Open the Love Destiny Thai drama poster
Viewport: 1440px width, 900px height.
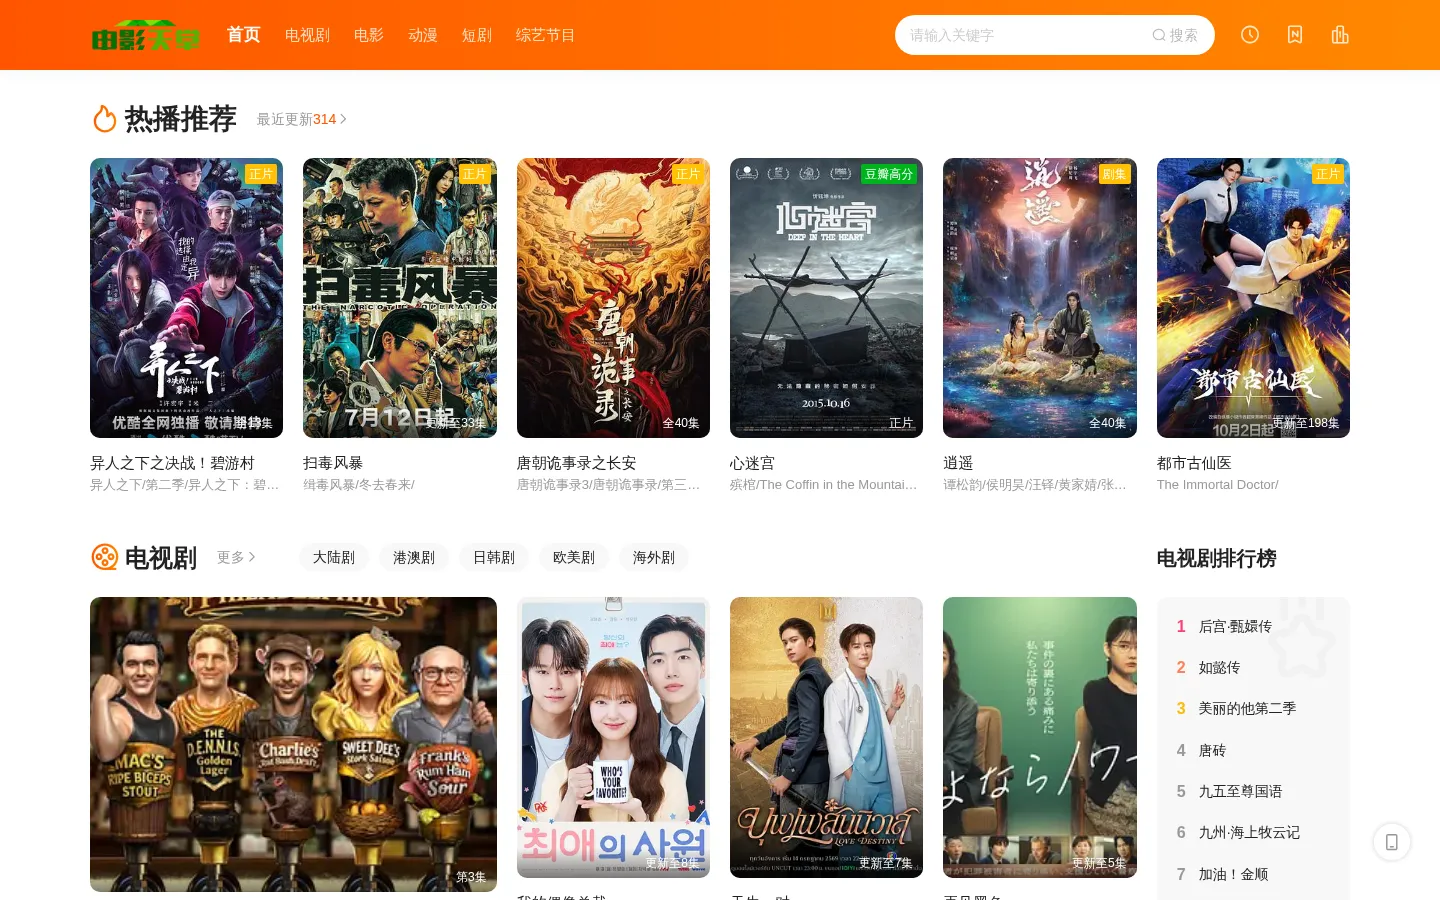826,737
